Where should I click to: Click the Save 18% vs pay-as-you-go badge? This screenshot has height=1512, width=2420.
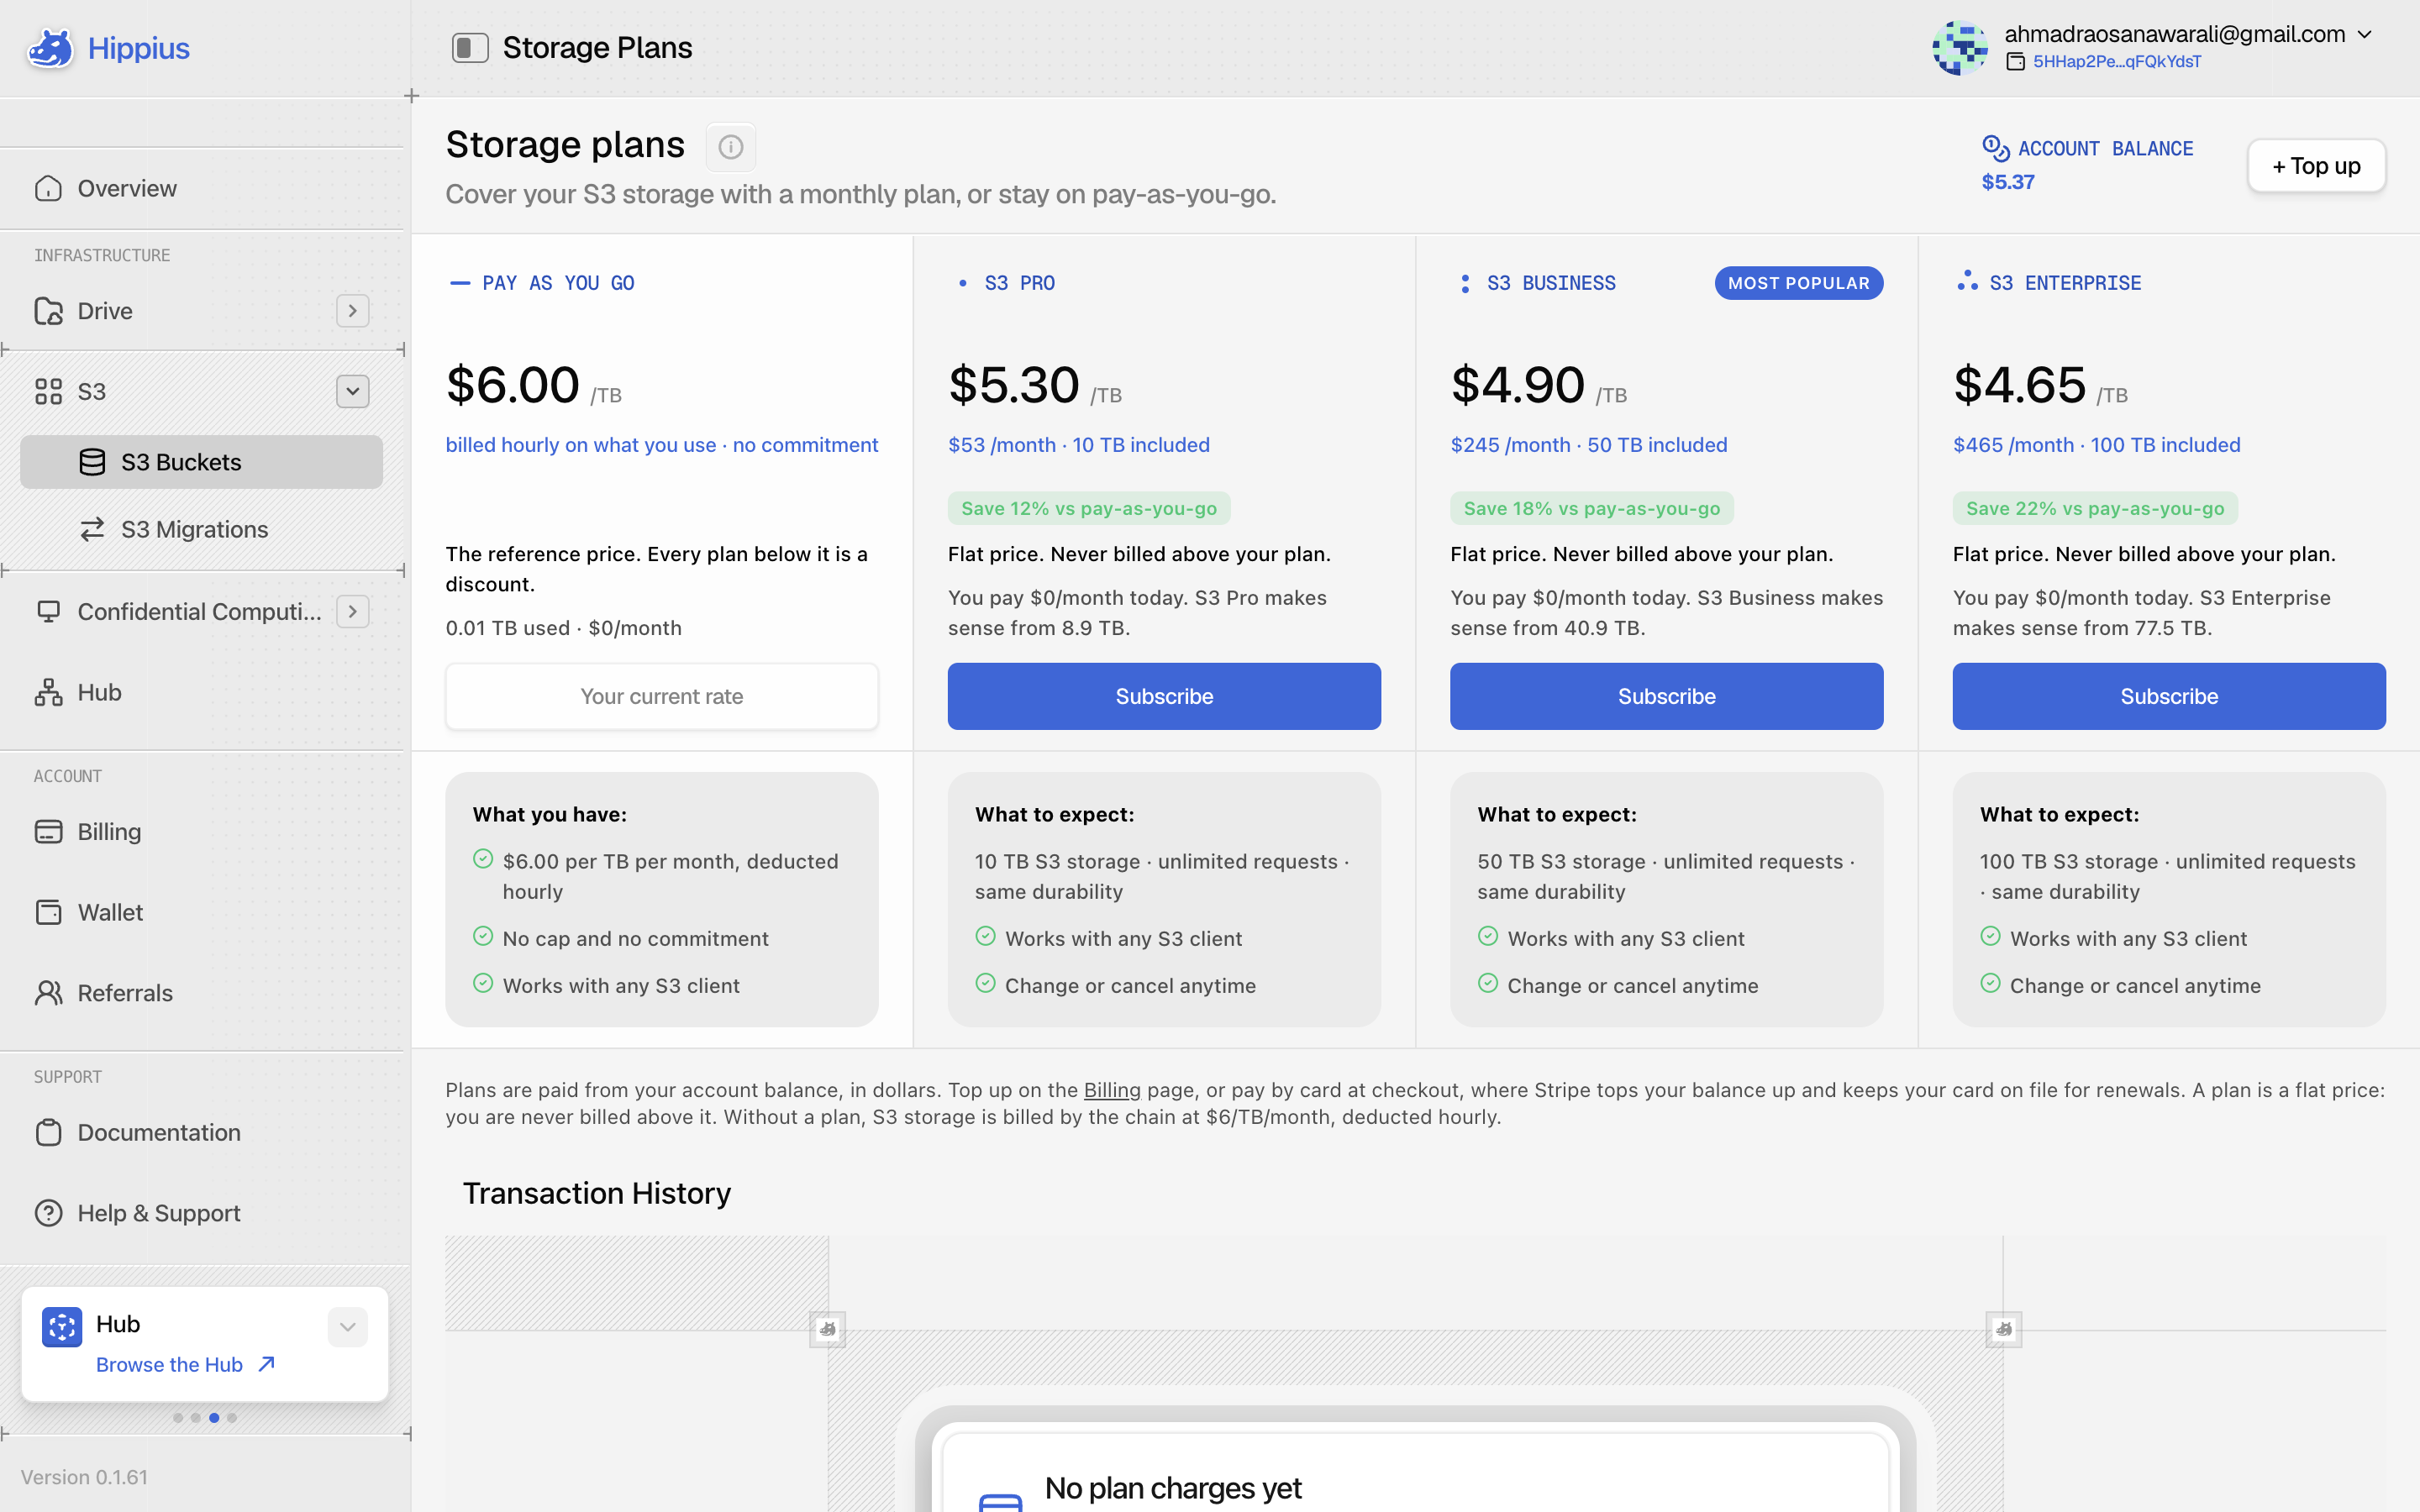[x=1592, y=508]
